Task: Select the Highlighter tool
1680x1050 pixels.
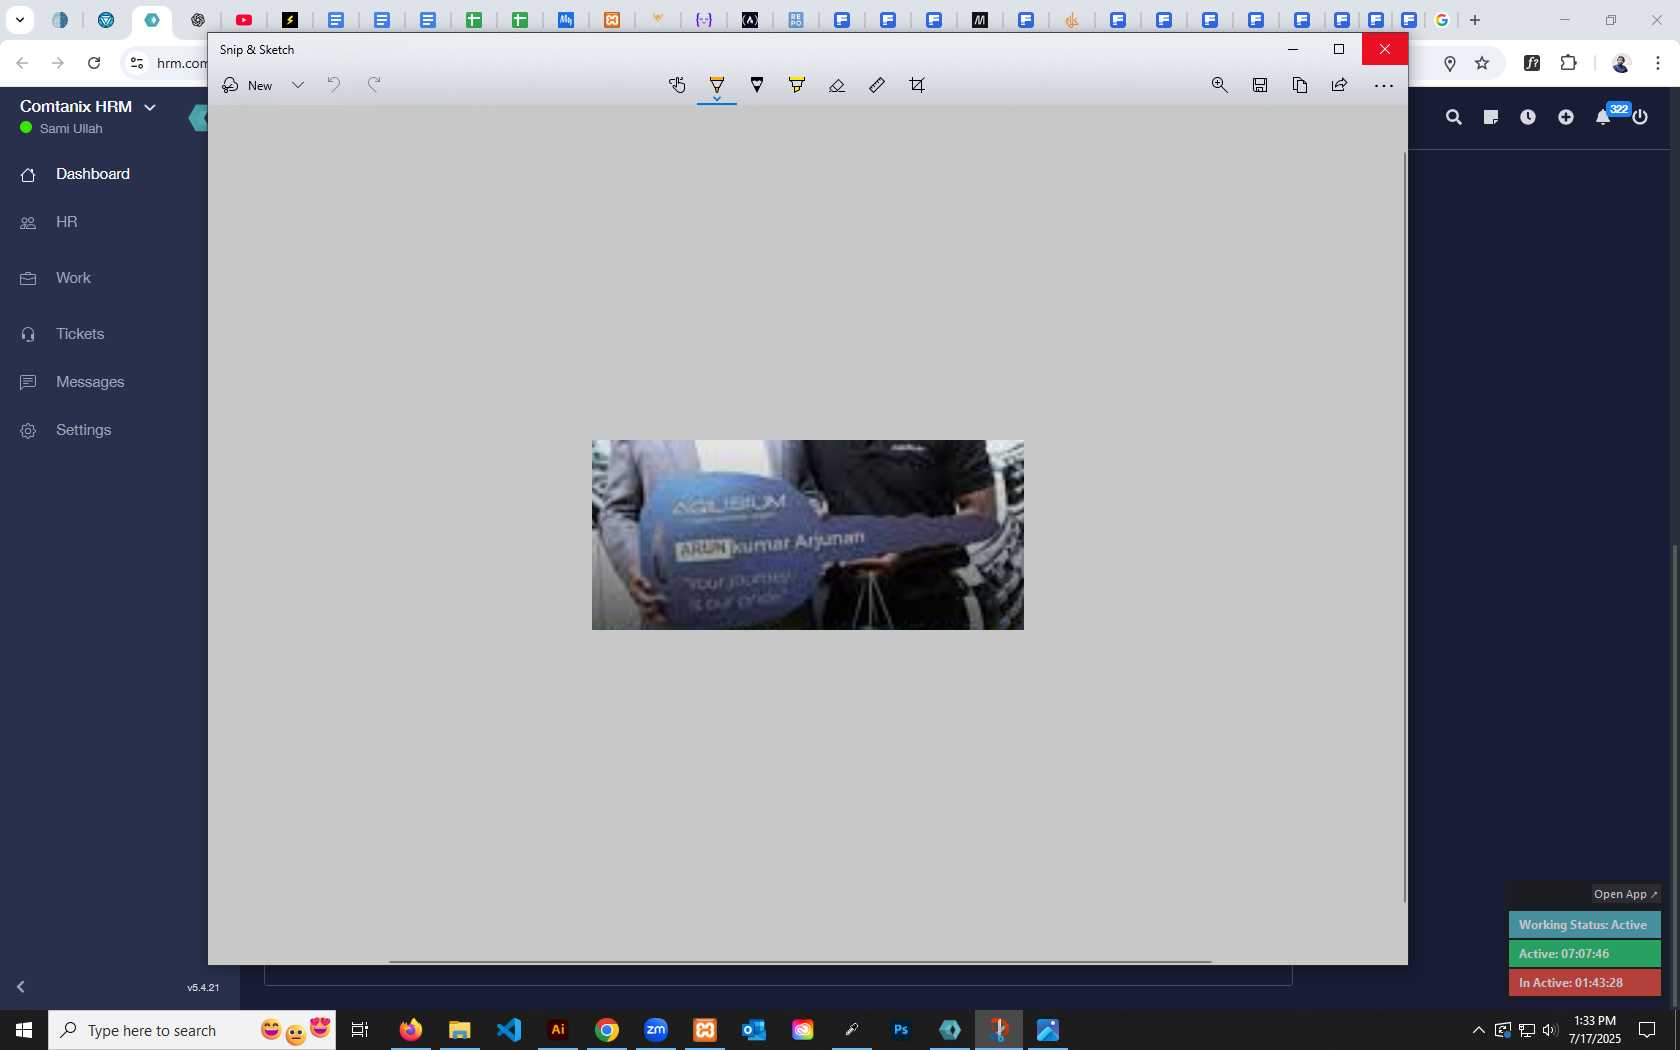Action: coord(797,85)
